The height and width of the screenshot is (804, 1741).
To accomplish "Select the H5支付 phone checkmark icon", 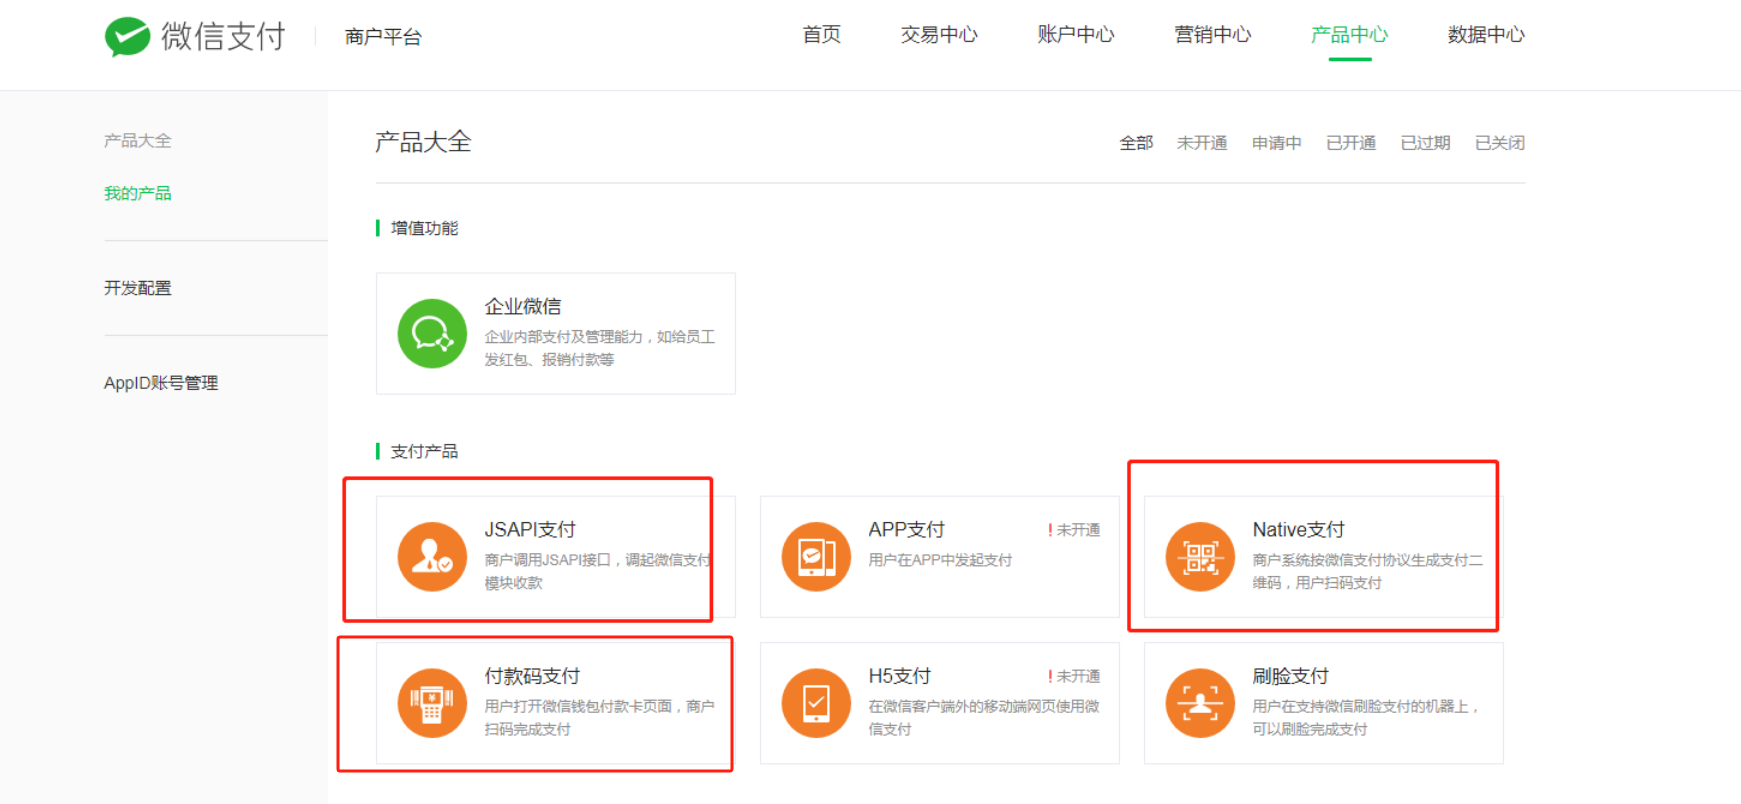I will point(816,703).
